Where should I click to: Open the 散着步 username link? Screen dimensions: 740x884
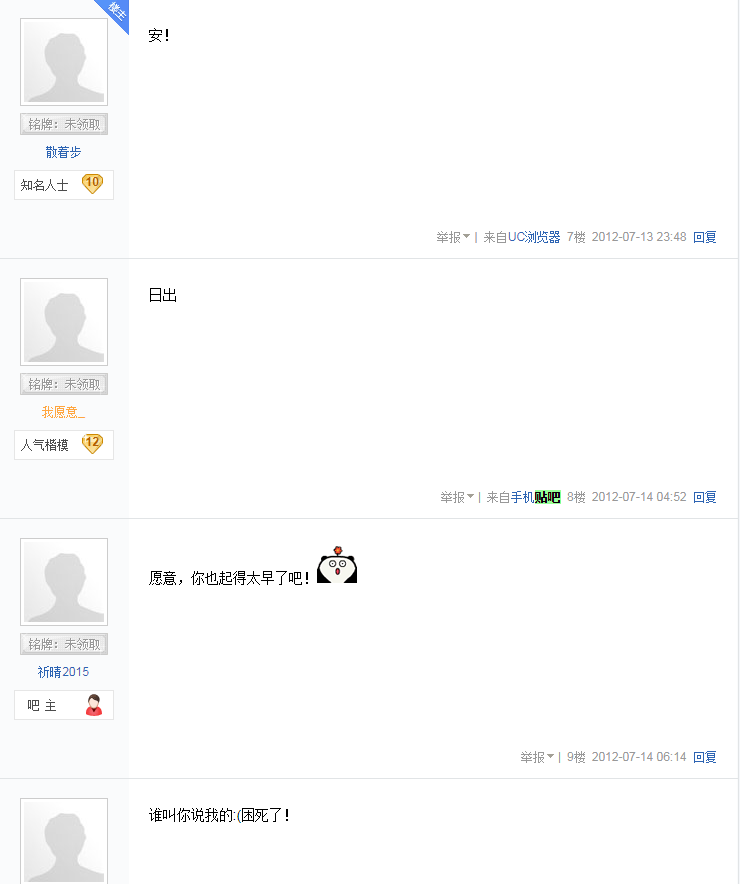click(63, 152)
